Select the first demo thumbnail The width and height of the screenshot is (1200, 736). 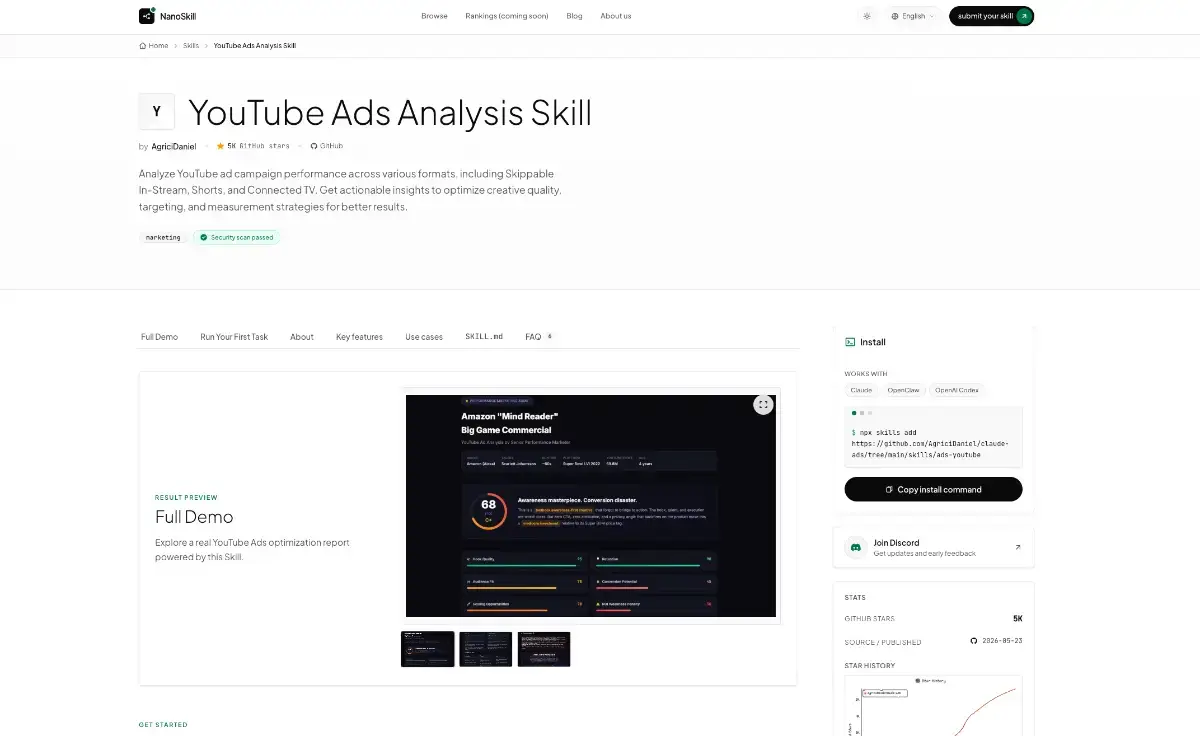(x=428, y=649)
